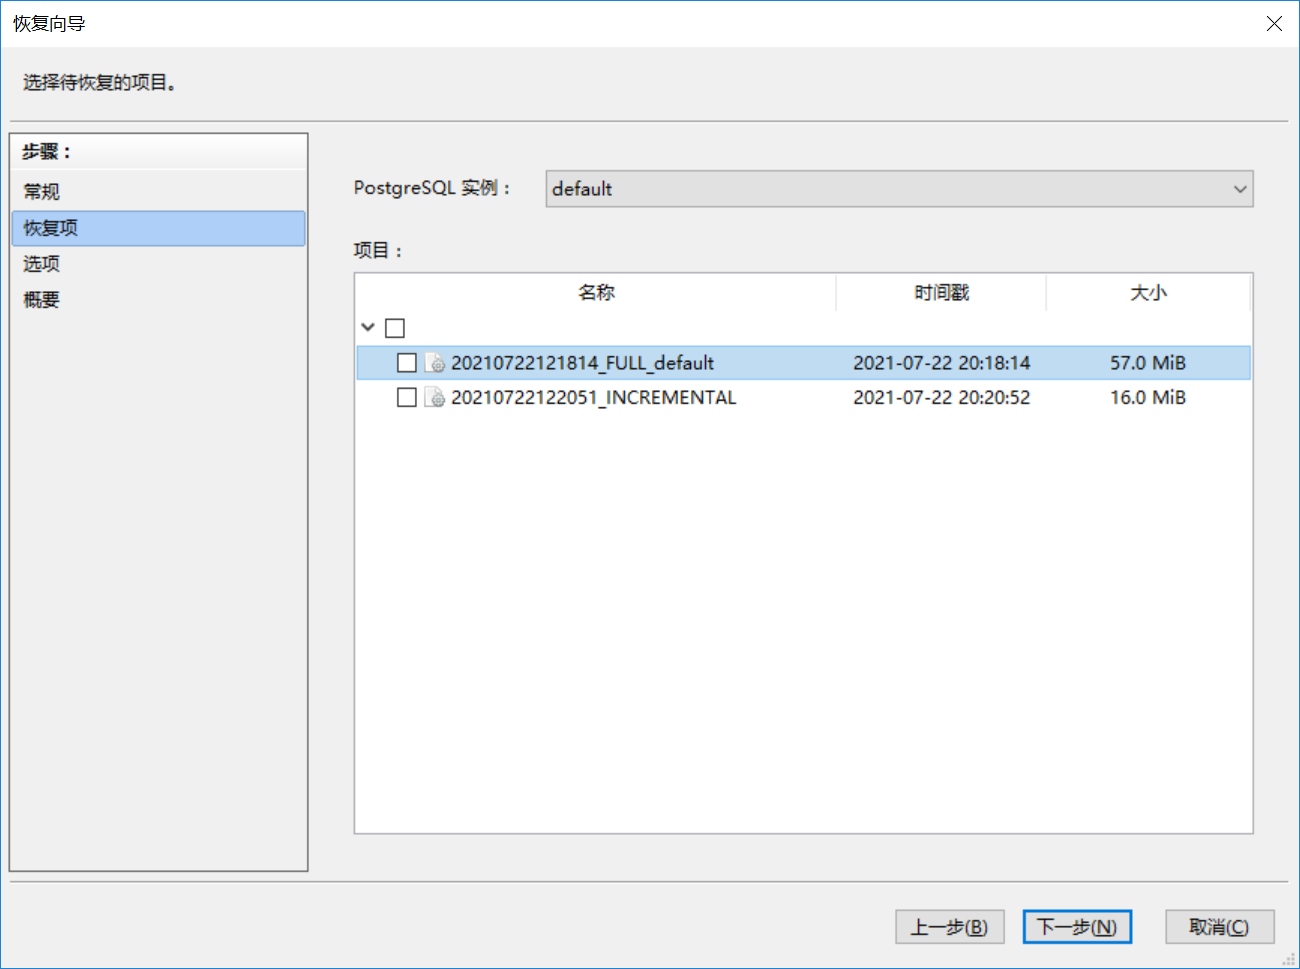1300x969 pixels.
Task: Collapse the root tree chevron
Action: (x=368, y=327)
